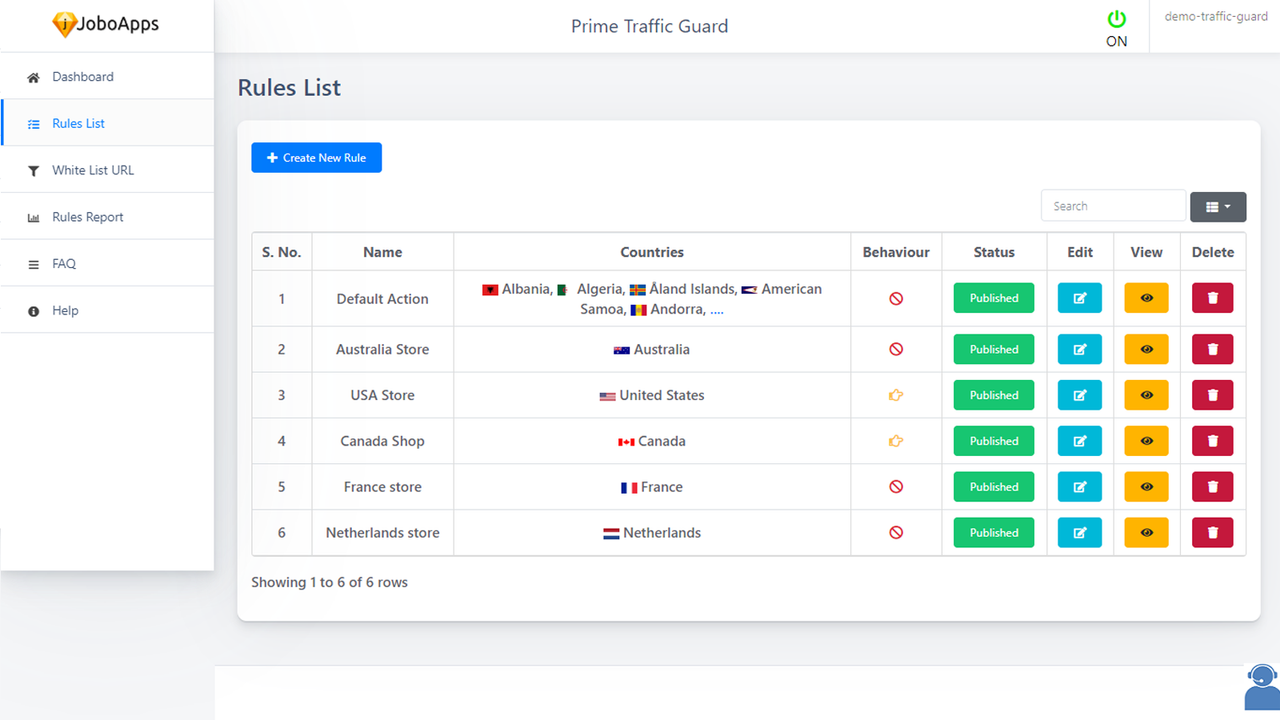Viewport: 1280px width, 720px height.
Task: Edit the Default Action rule
Action: [x=1079, y=298]
